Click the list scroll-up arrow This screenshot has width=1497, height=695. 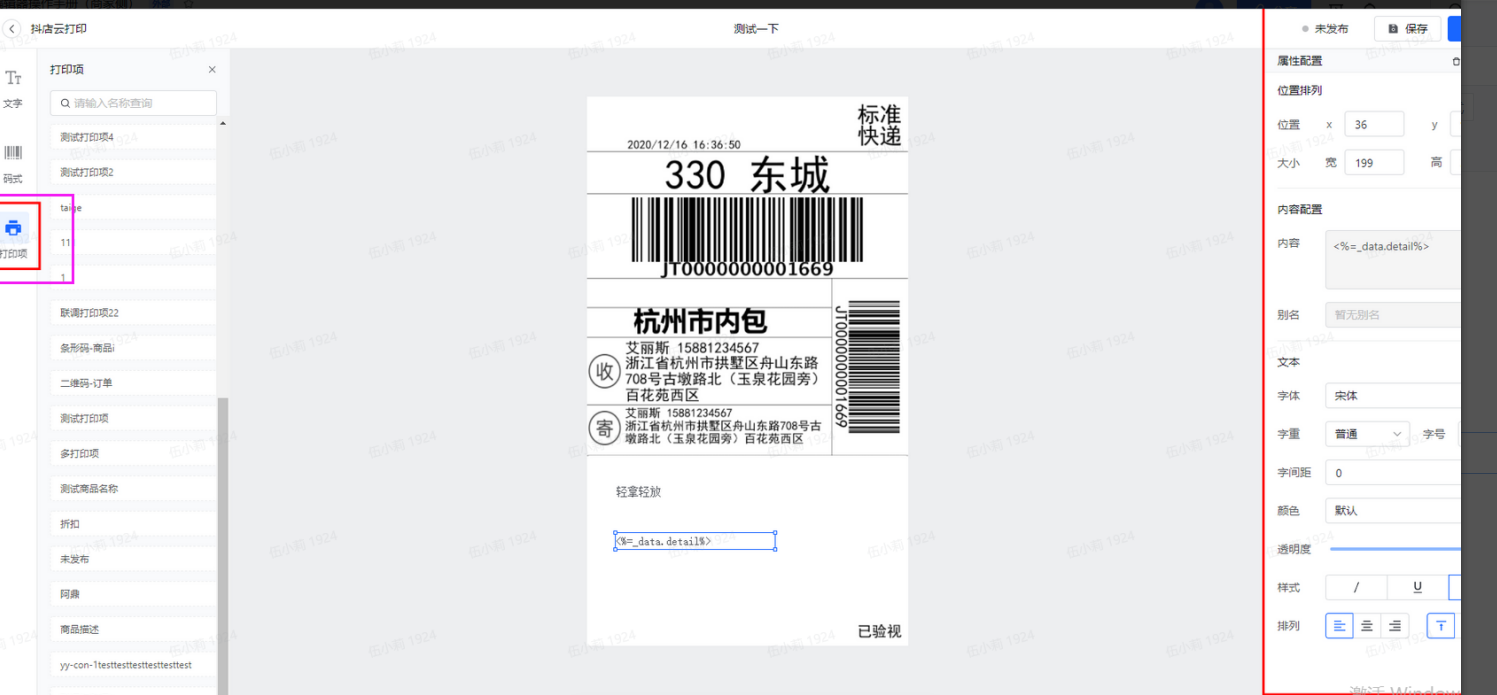click(x=222, y=123)
